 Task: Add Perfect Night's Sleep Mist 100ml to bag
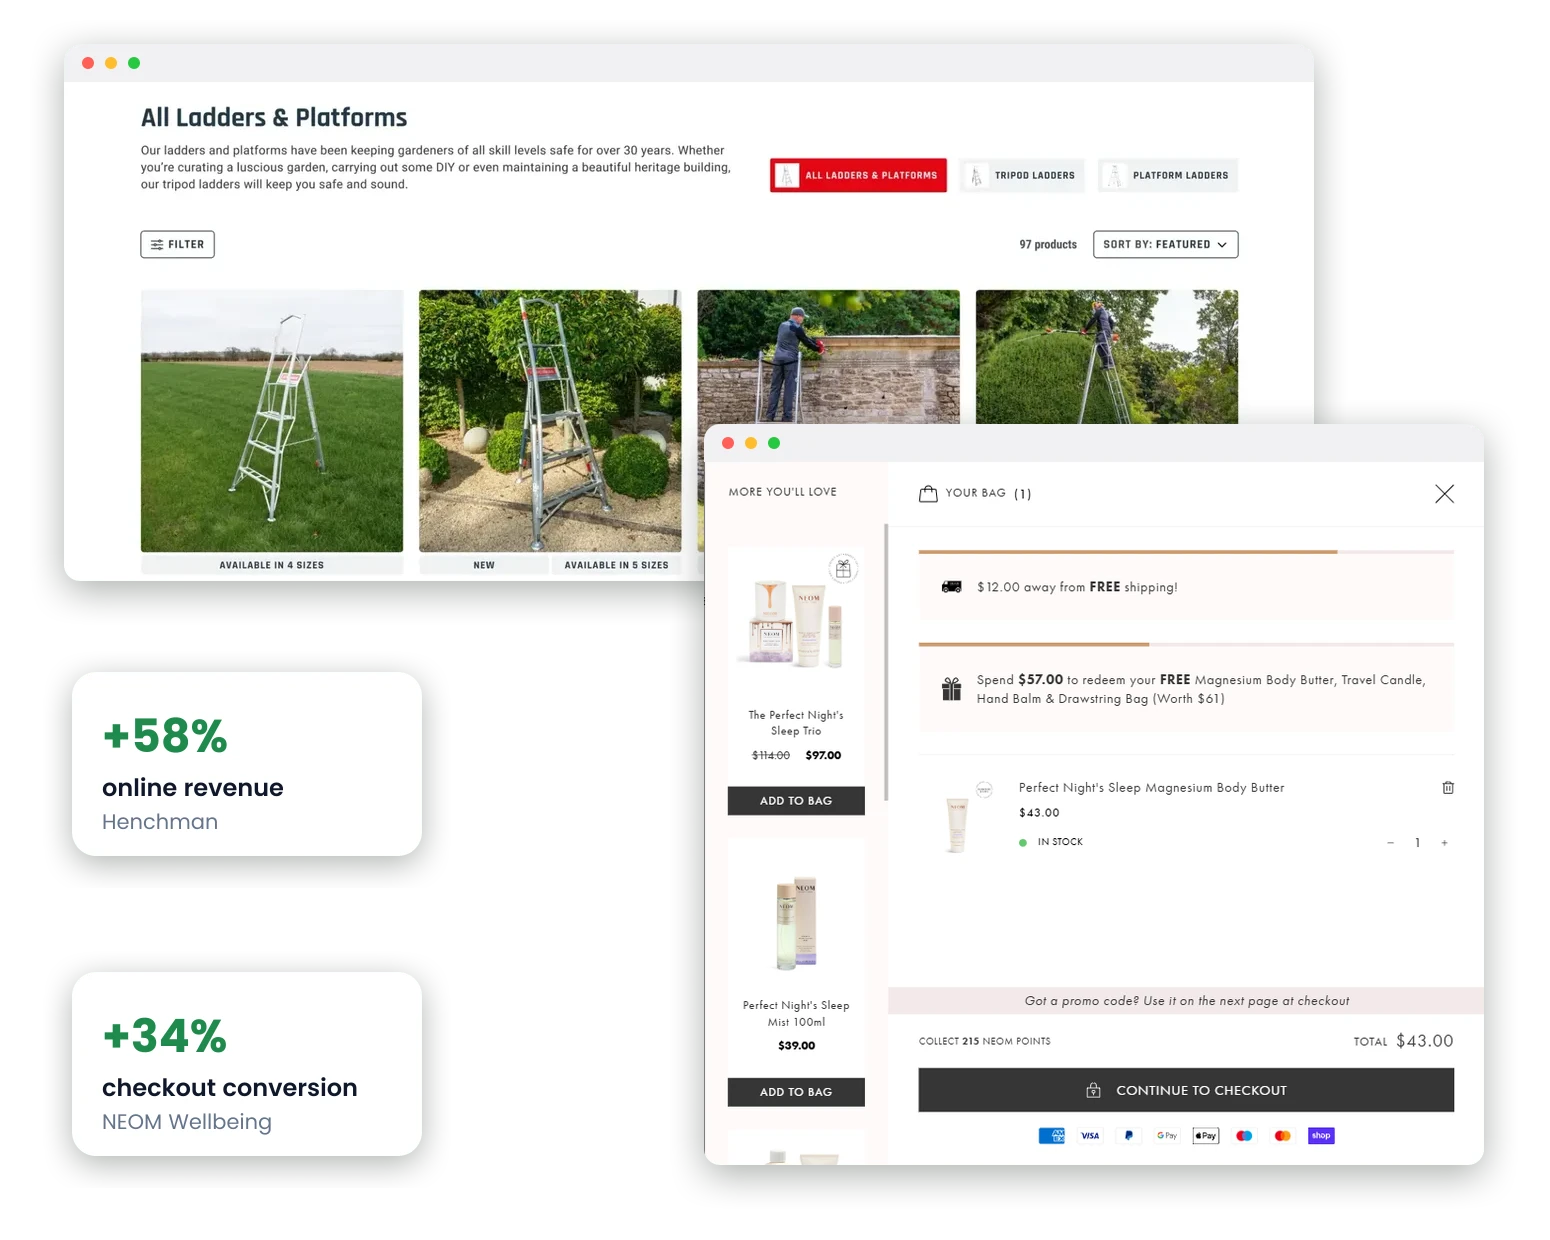(796, 1092)
